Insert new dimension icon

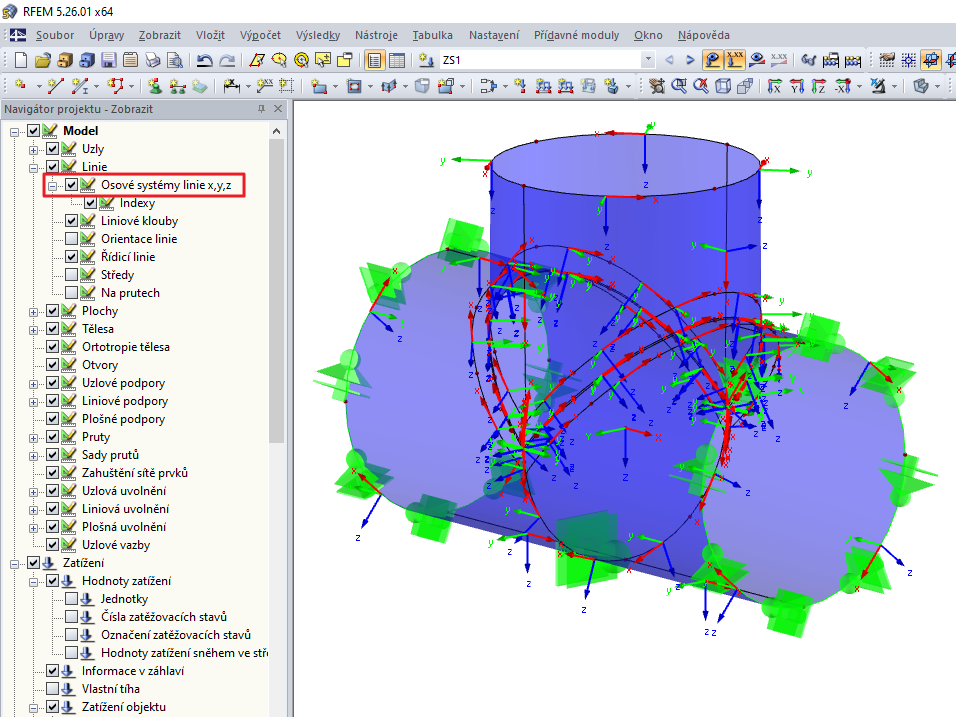coord(231,86)
